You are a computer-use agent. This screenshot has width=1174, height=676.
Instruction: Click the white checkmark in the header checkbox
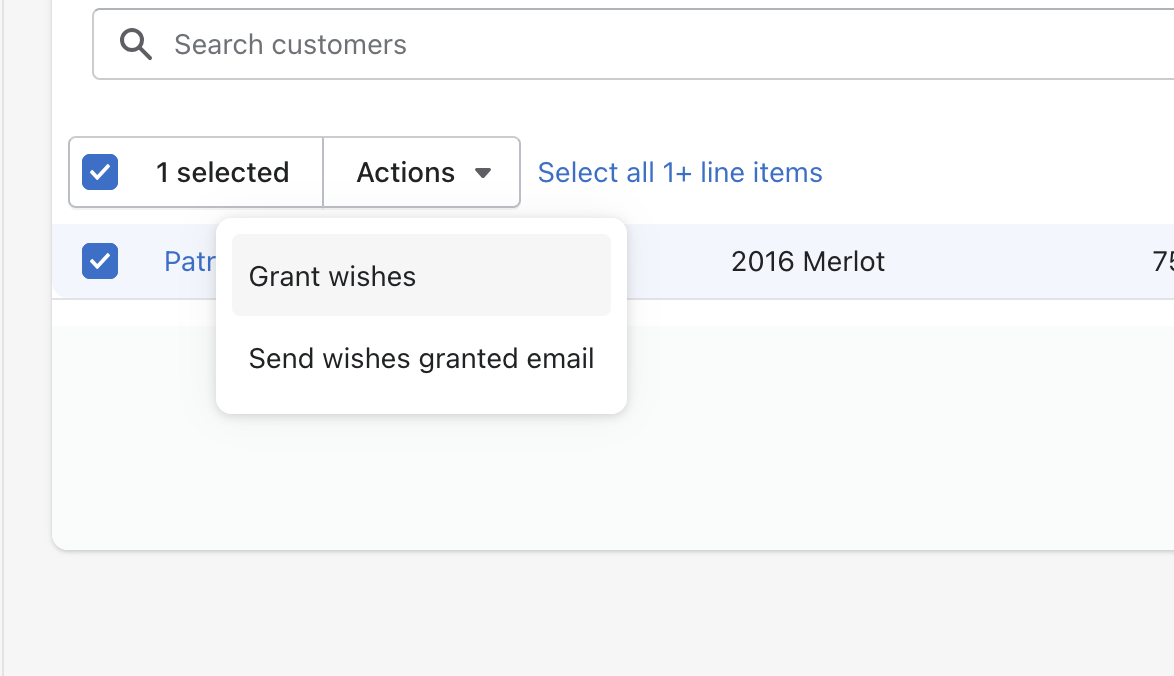(100, 172)
